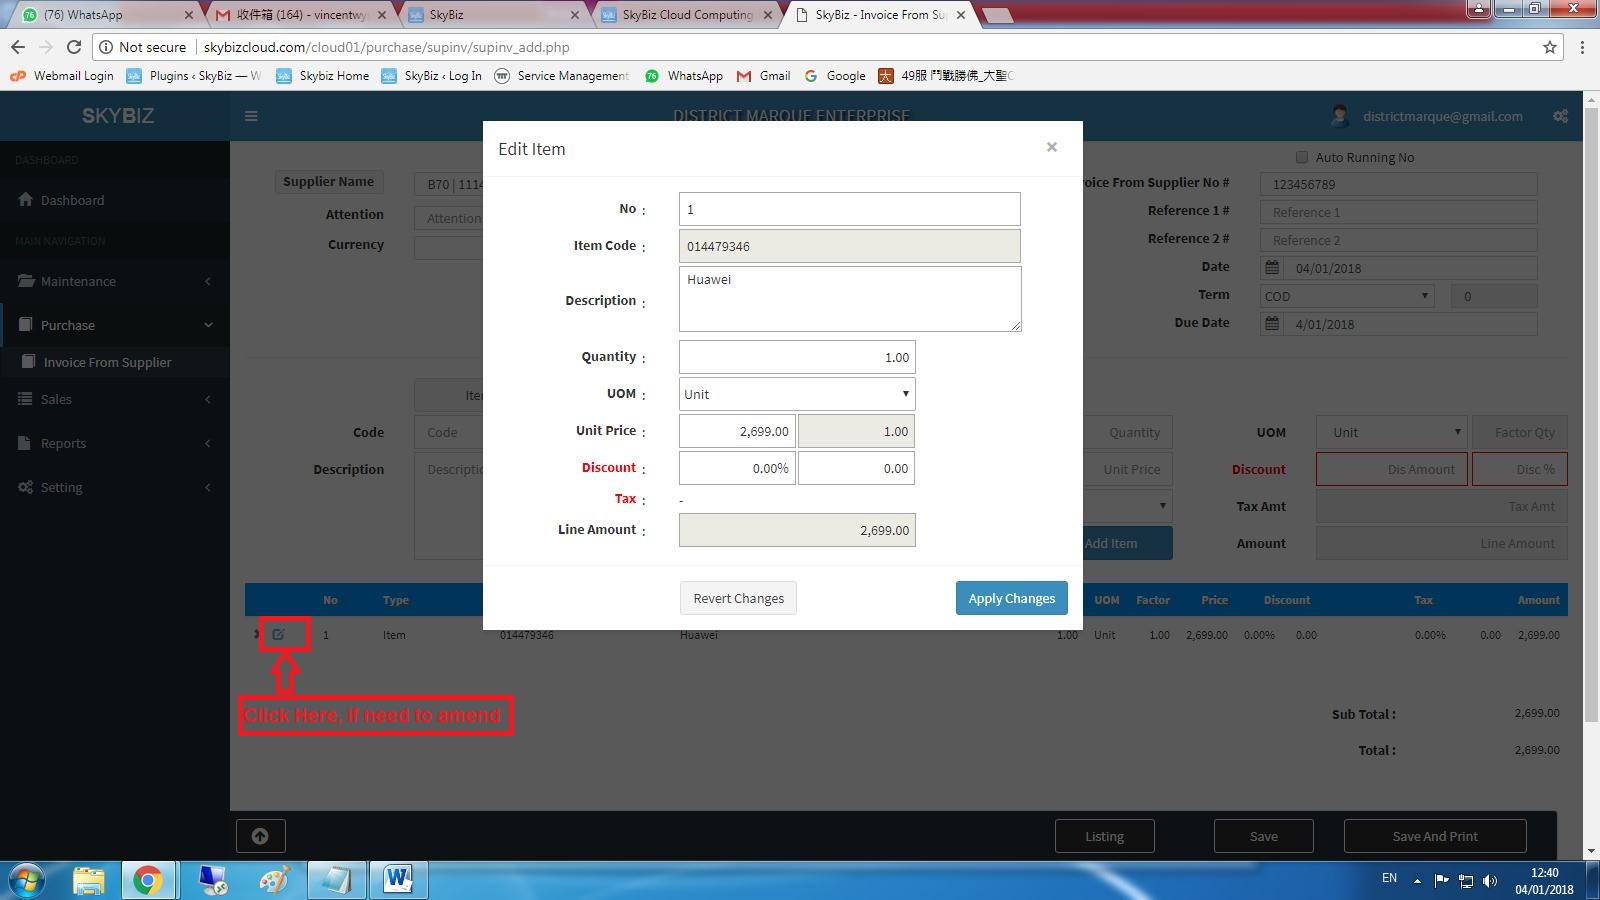The height and width of the screenshot is (900, 1600).
Task: Click the edit pencil icon in item row
Action: tap(279, 634)
